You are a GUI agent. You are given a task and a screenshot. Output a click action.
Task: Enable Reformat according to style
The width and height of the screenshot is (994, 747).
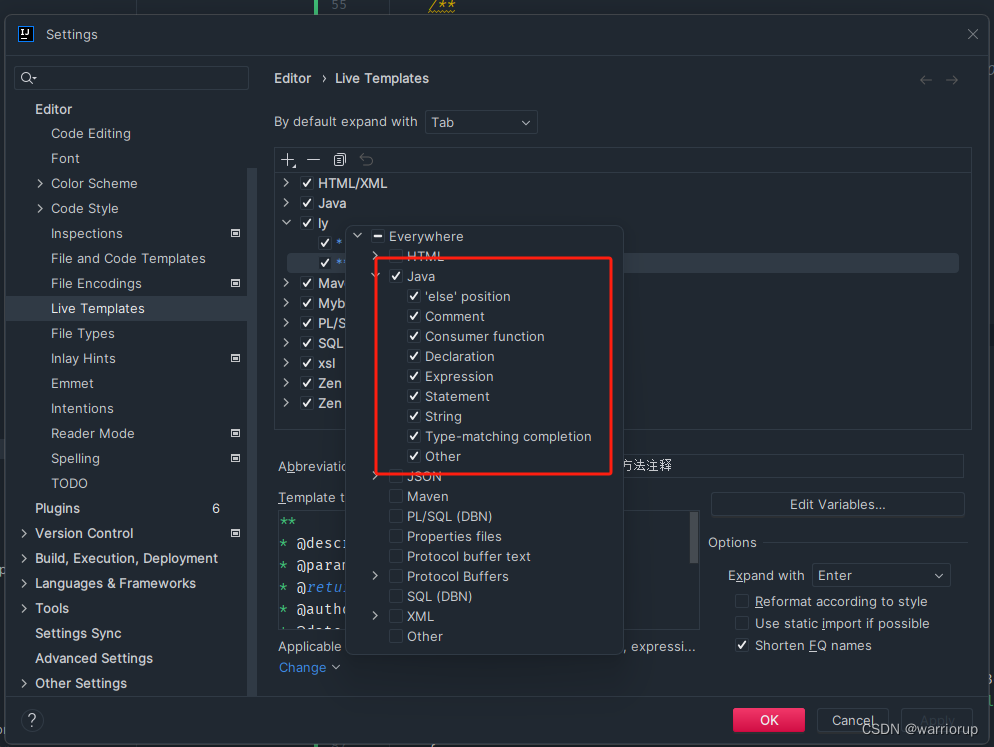[742, 601]
